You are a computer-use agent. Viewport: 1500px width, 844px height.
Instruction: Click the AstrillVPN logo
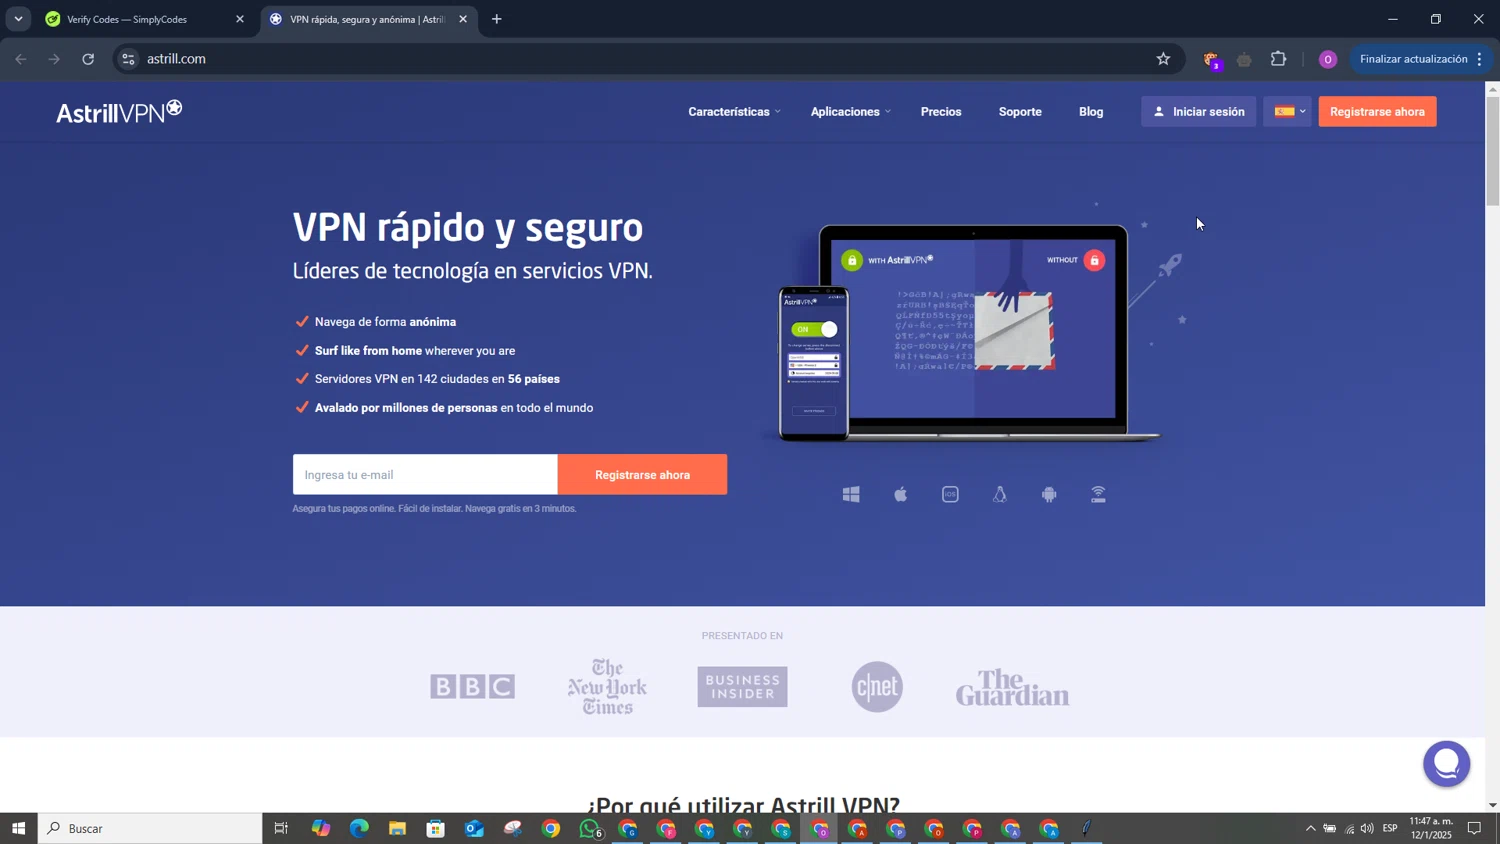pyautogui.click(x=119, y=111)
